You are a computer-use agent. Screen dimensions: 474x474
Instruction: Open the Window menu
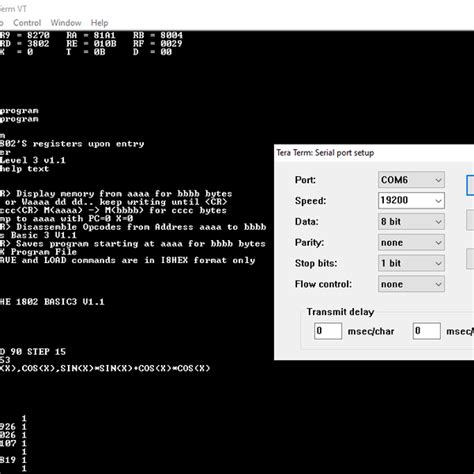coord(66,23)
